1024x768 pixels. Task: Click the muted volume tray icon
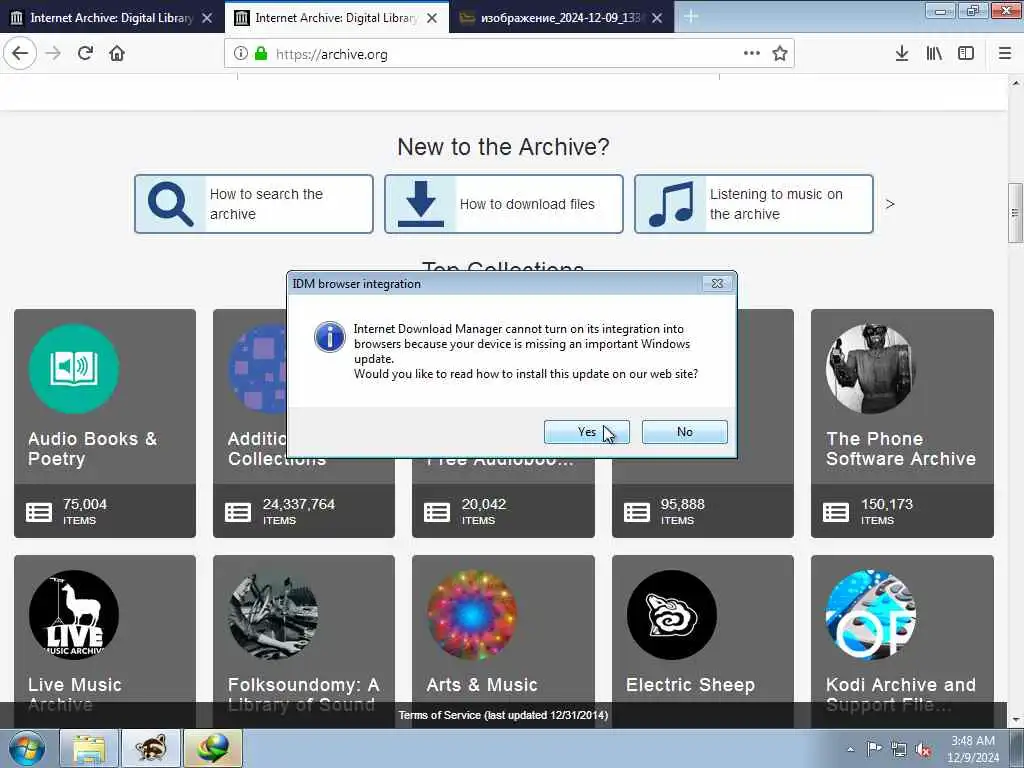point(923,749)
